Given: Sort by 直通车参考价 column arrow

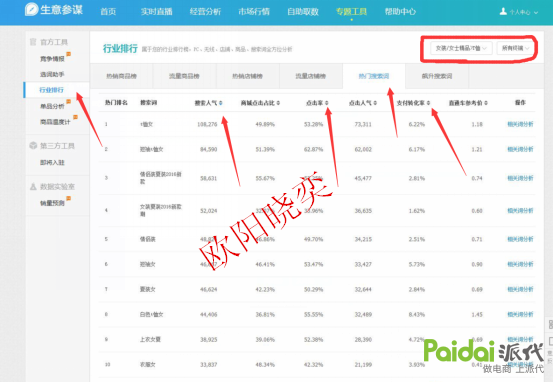Looking at the screenshot, I should pos(486,103).
